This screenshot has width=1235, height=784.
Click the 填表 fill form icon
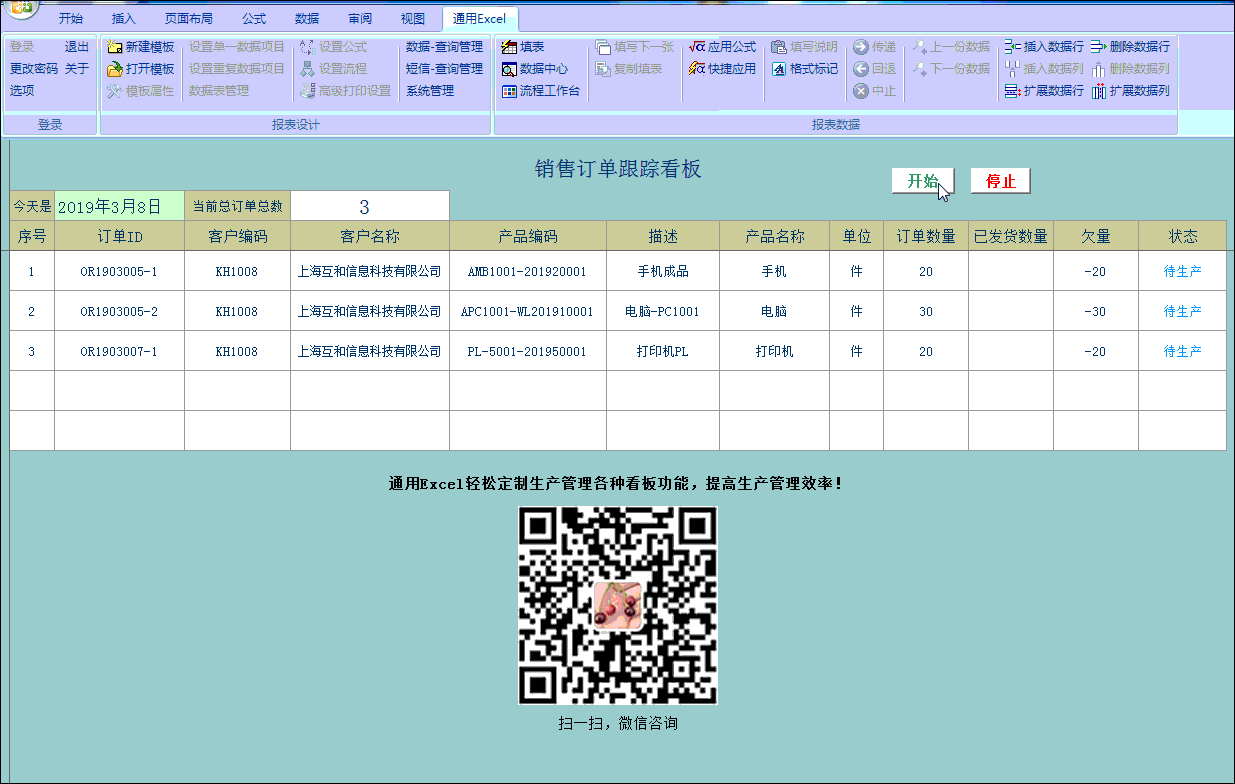click(509, 47)
